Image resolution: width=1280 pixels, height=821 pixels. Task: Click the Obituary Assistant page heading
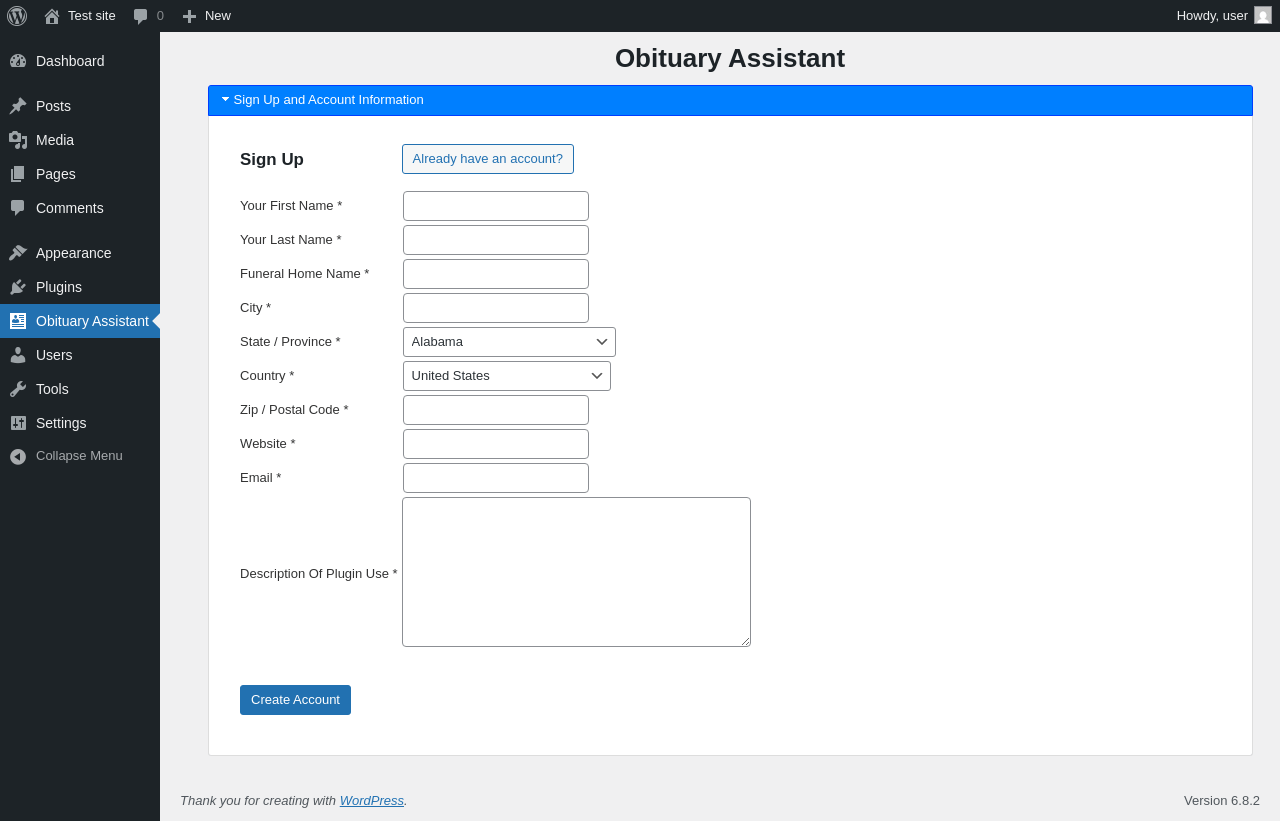click(x=730, y=58)
